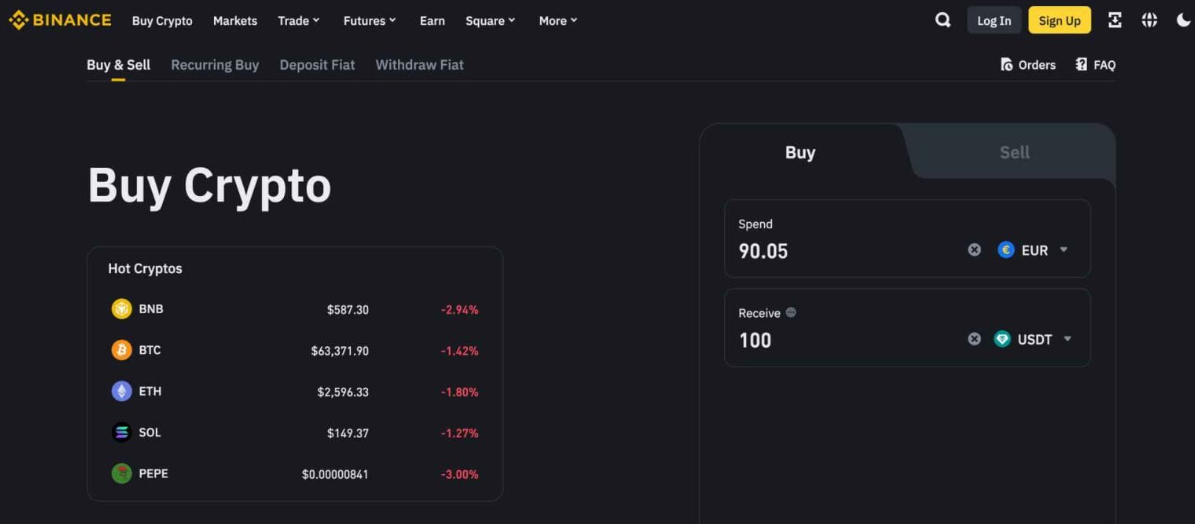Open the Recurring Buy tab
The width and height of the screenshot is (1195, 524).
(x=214, y=65)
